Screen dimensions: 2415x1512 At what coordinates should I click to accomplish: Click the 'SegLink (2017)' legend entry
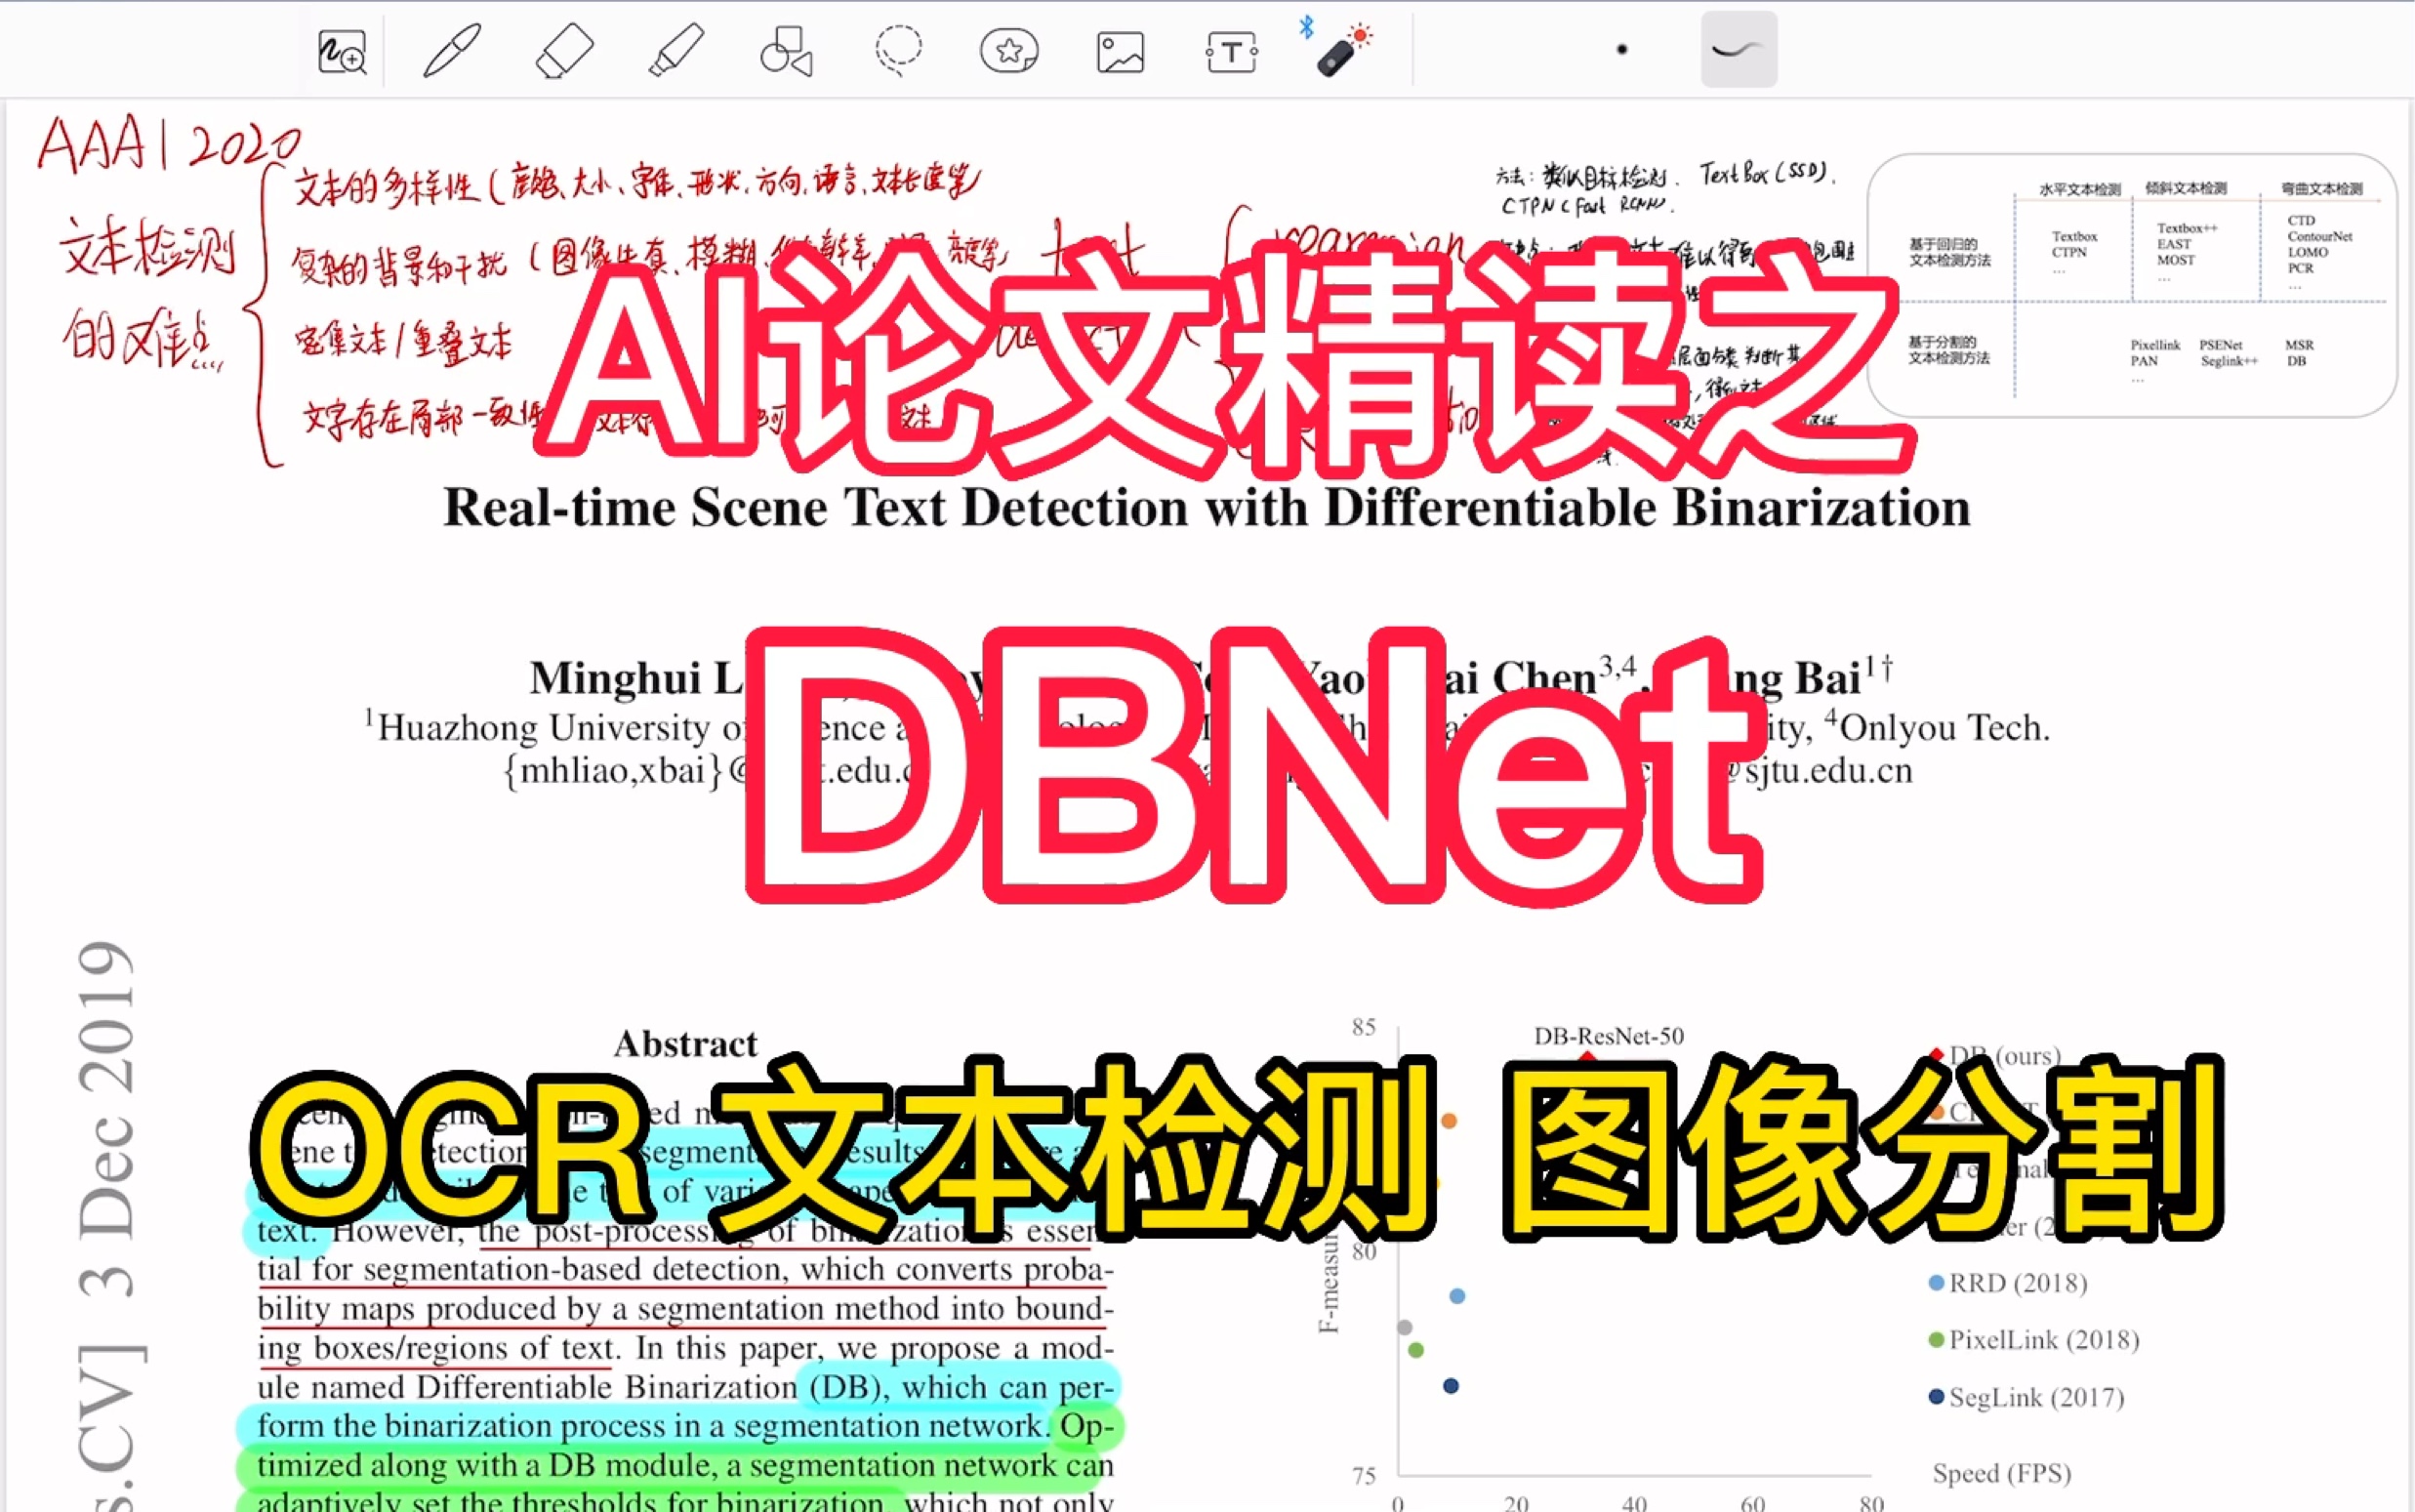tap(2026, 1397)
